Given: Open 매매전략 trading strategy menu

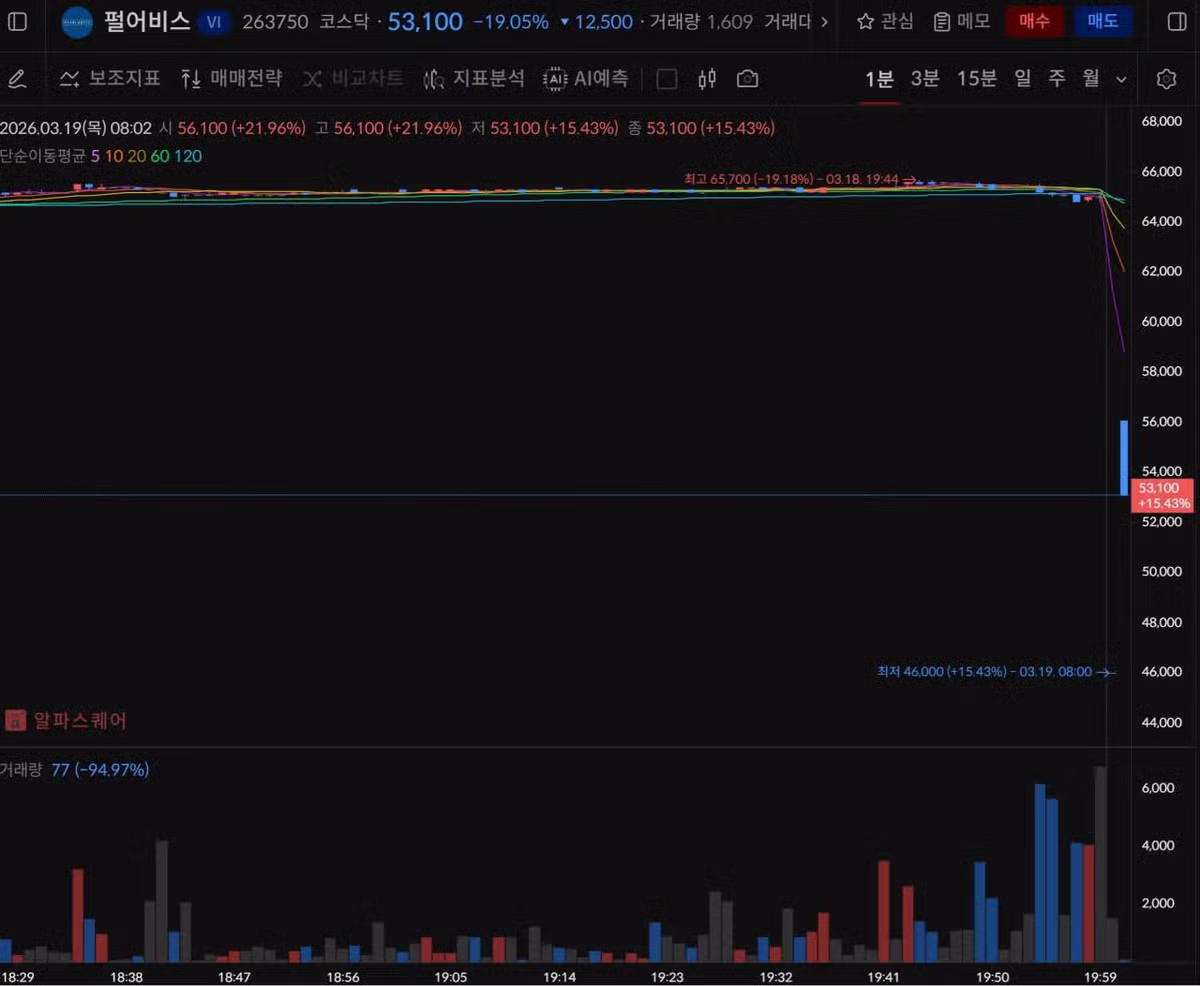Looking at the screenshot, I should pos(232,79).
